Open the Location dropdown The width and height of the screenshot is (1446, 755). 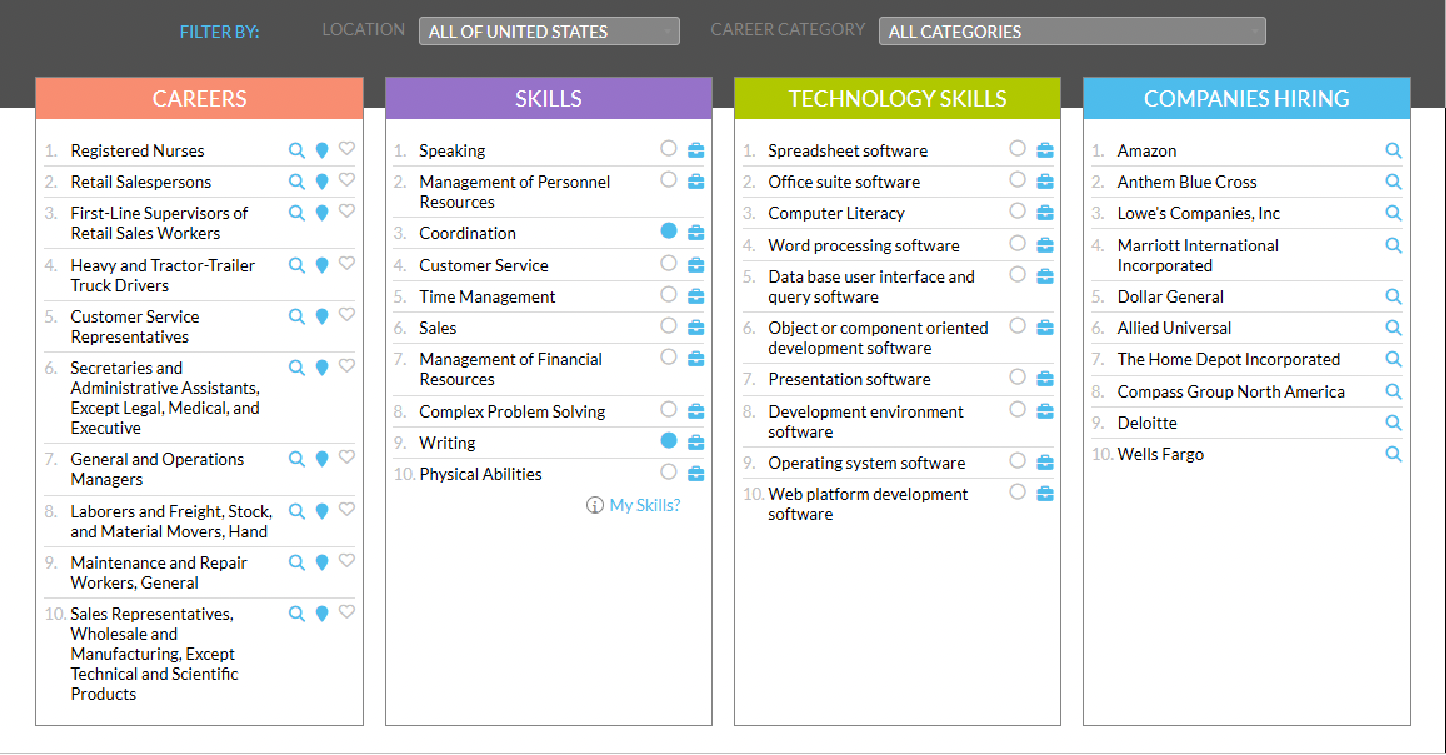pos(549,31)
